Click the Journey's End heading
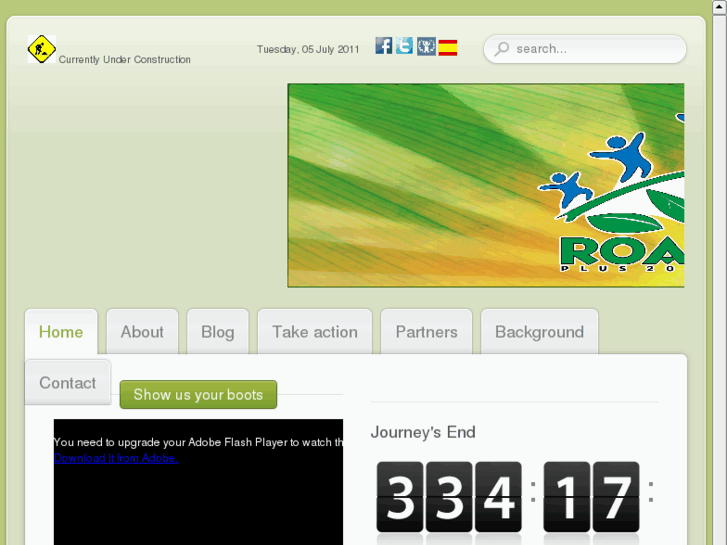The height and width of the screenshot is (545, 727). [423, 432]
